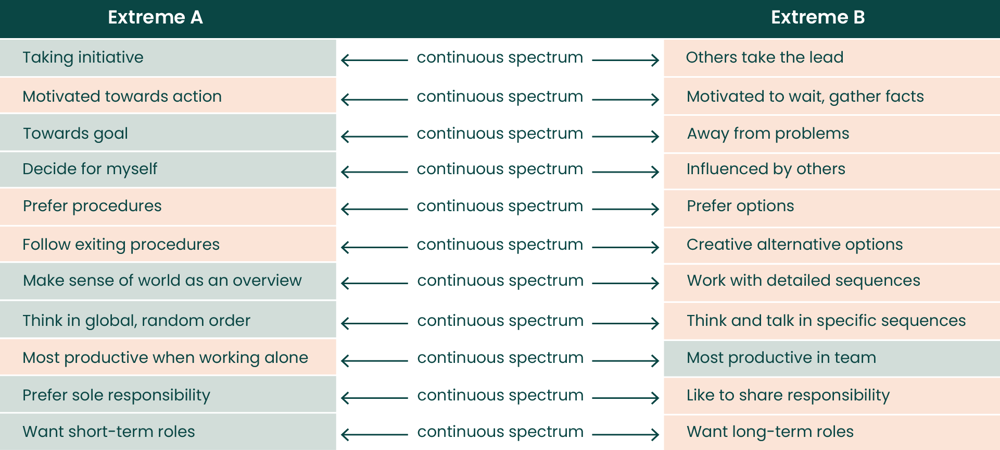
Task: Select the Extreme A column header
Action: [155, 18]
